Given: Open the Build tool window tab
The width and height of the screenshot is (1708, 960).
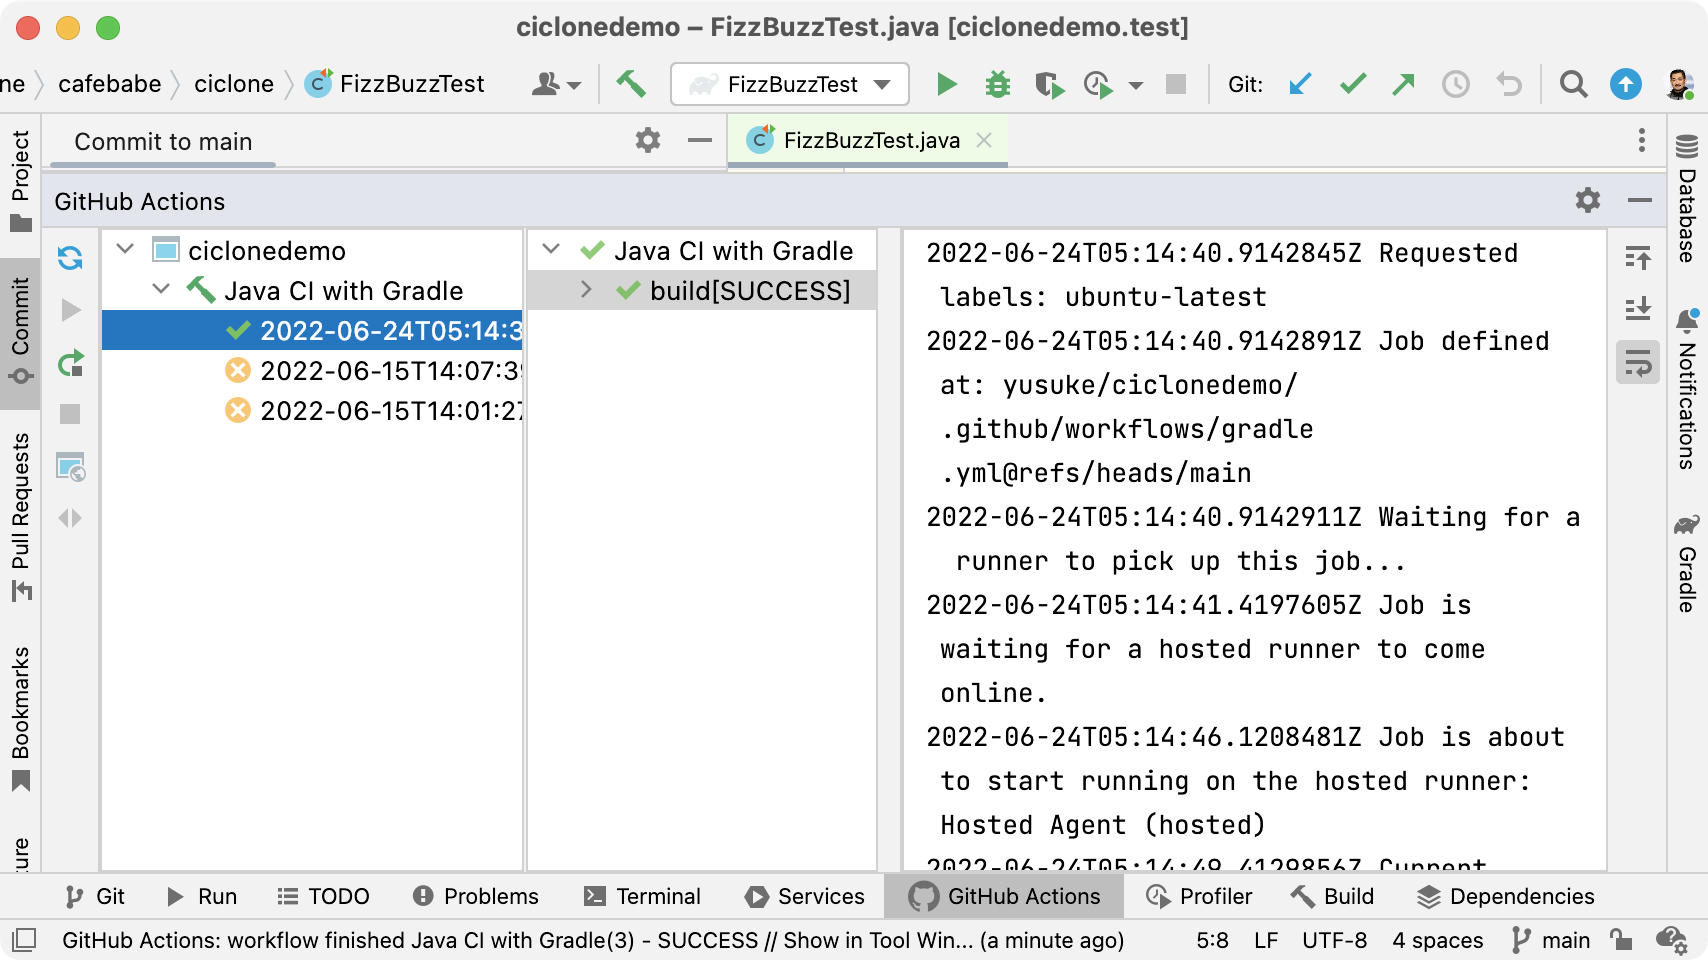Looking at the screenshot, I should click(1332, 896).
